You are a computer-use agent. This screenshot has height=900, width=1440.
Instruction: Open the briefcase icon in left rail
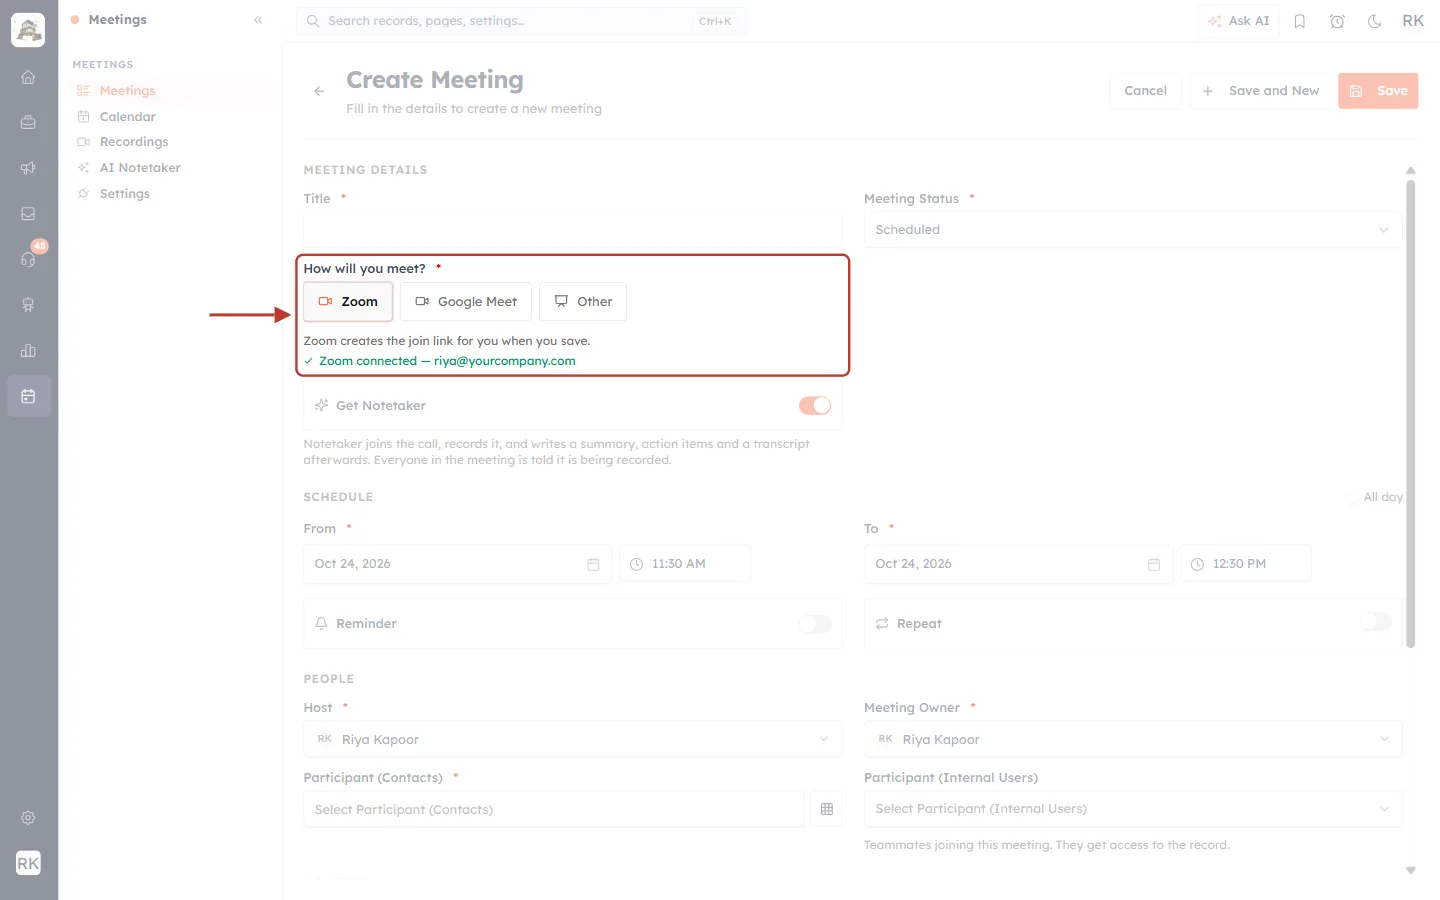[28, 123]
